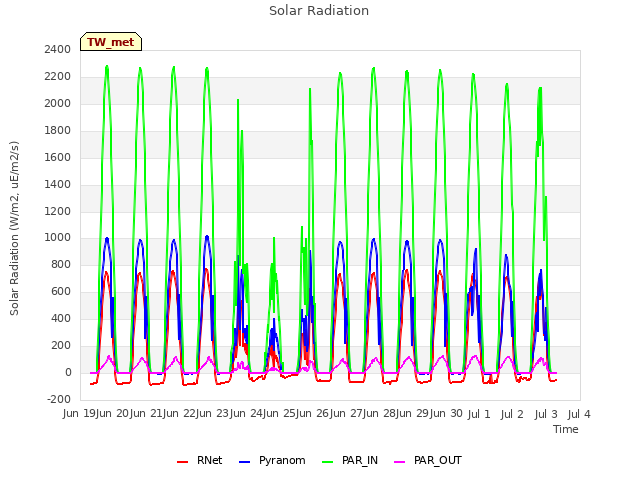The image size is (640, 480).
Task: Click the -200 y-axis tick label
Action: coord(59,399)
